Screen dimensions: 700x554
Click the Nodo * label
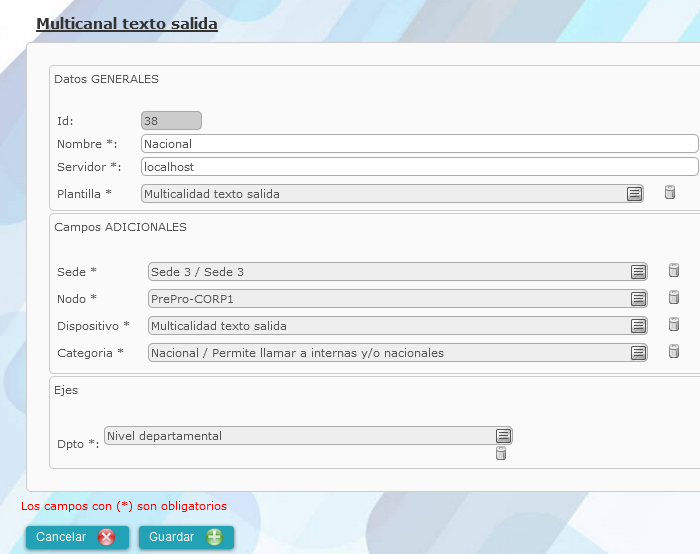coord(77,299)
